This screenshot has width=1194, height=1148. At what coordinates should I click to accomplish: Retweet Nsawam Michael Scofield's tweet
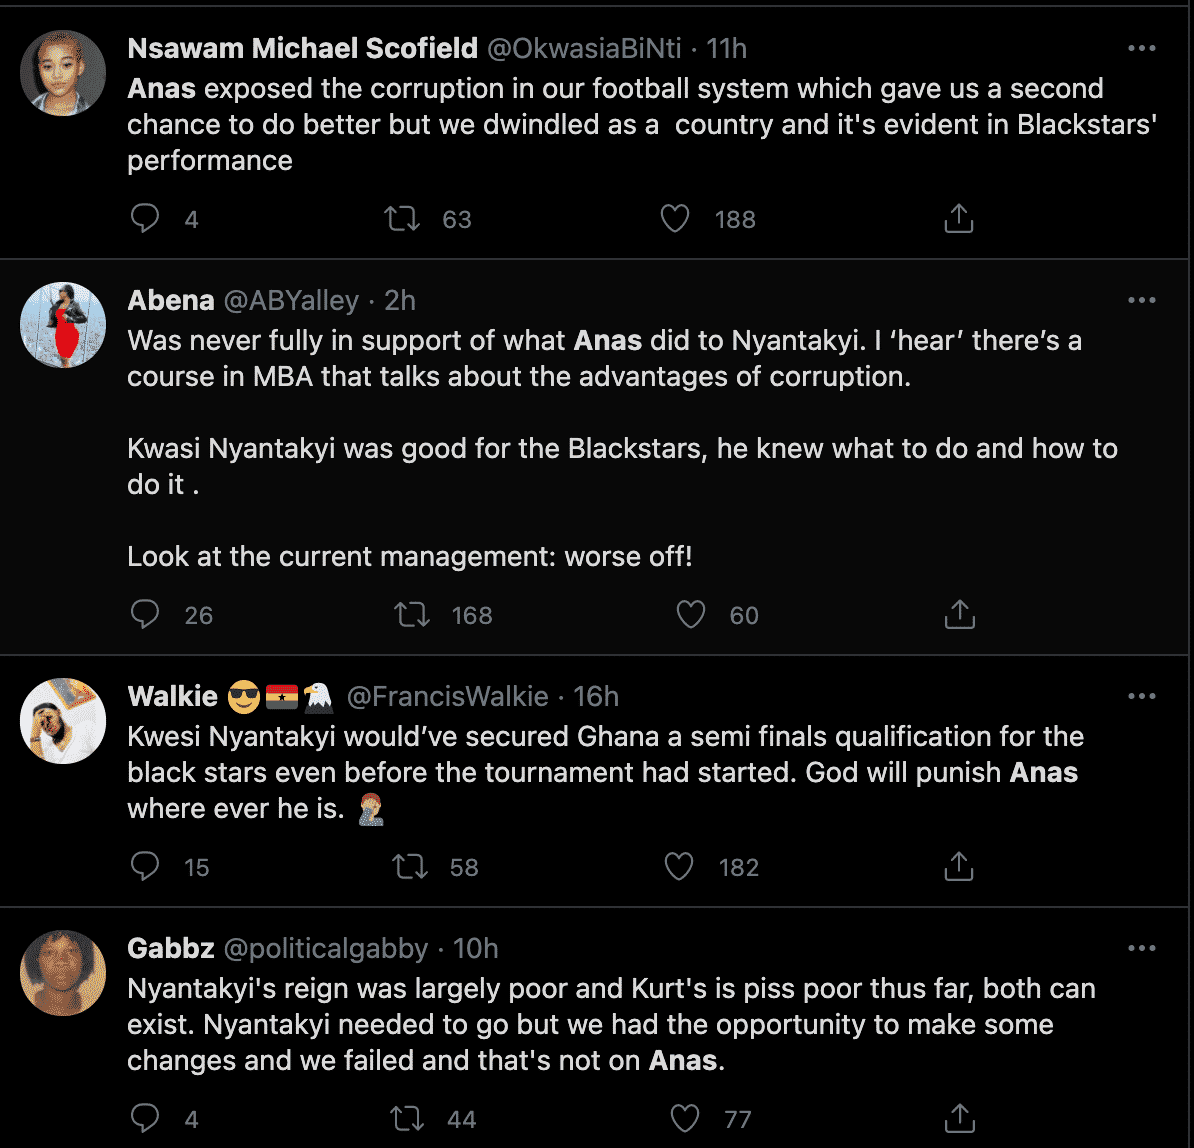click(x=403, y=218)
